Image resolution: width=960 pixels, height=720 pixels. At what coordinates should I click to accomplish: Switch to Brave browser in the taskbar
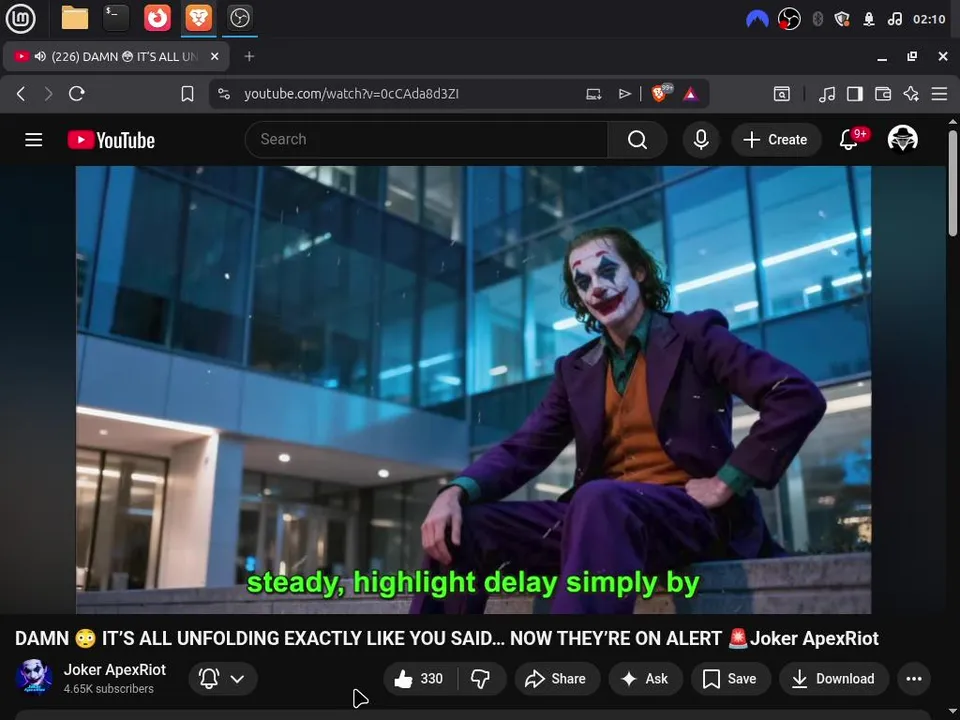tap(198, 18)
